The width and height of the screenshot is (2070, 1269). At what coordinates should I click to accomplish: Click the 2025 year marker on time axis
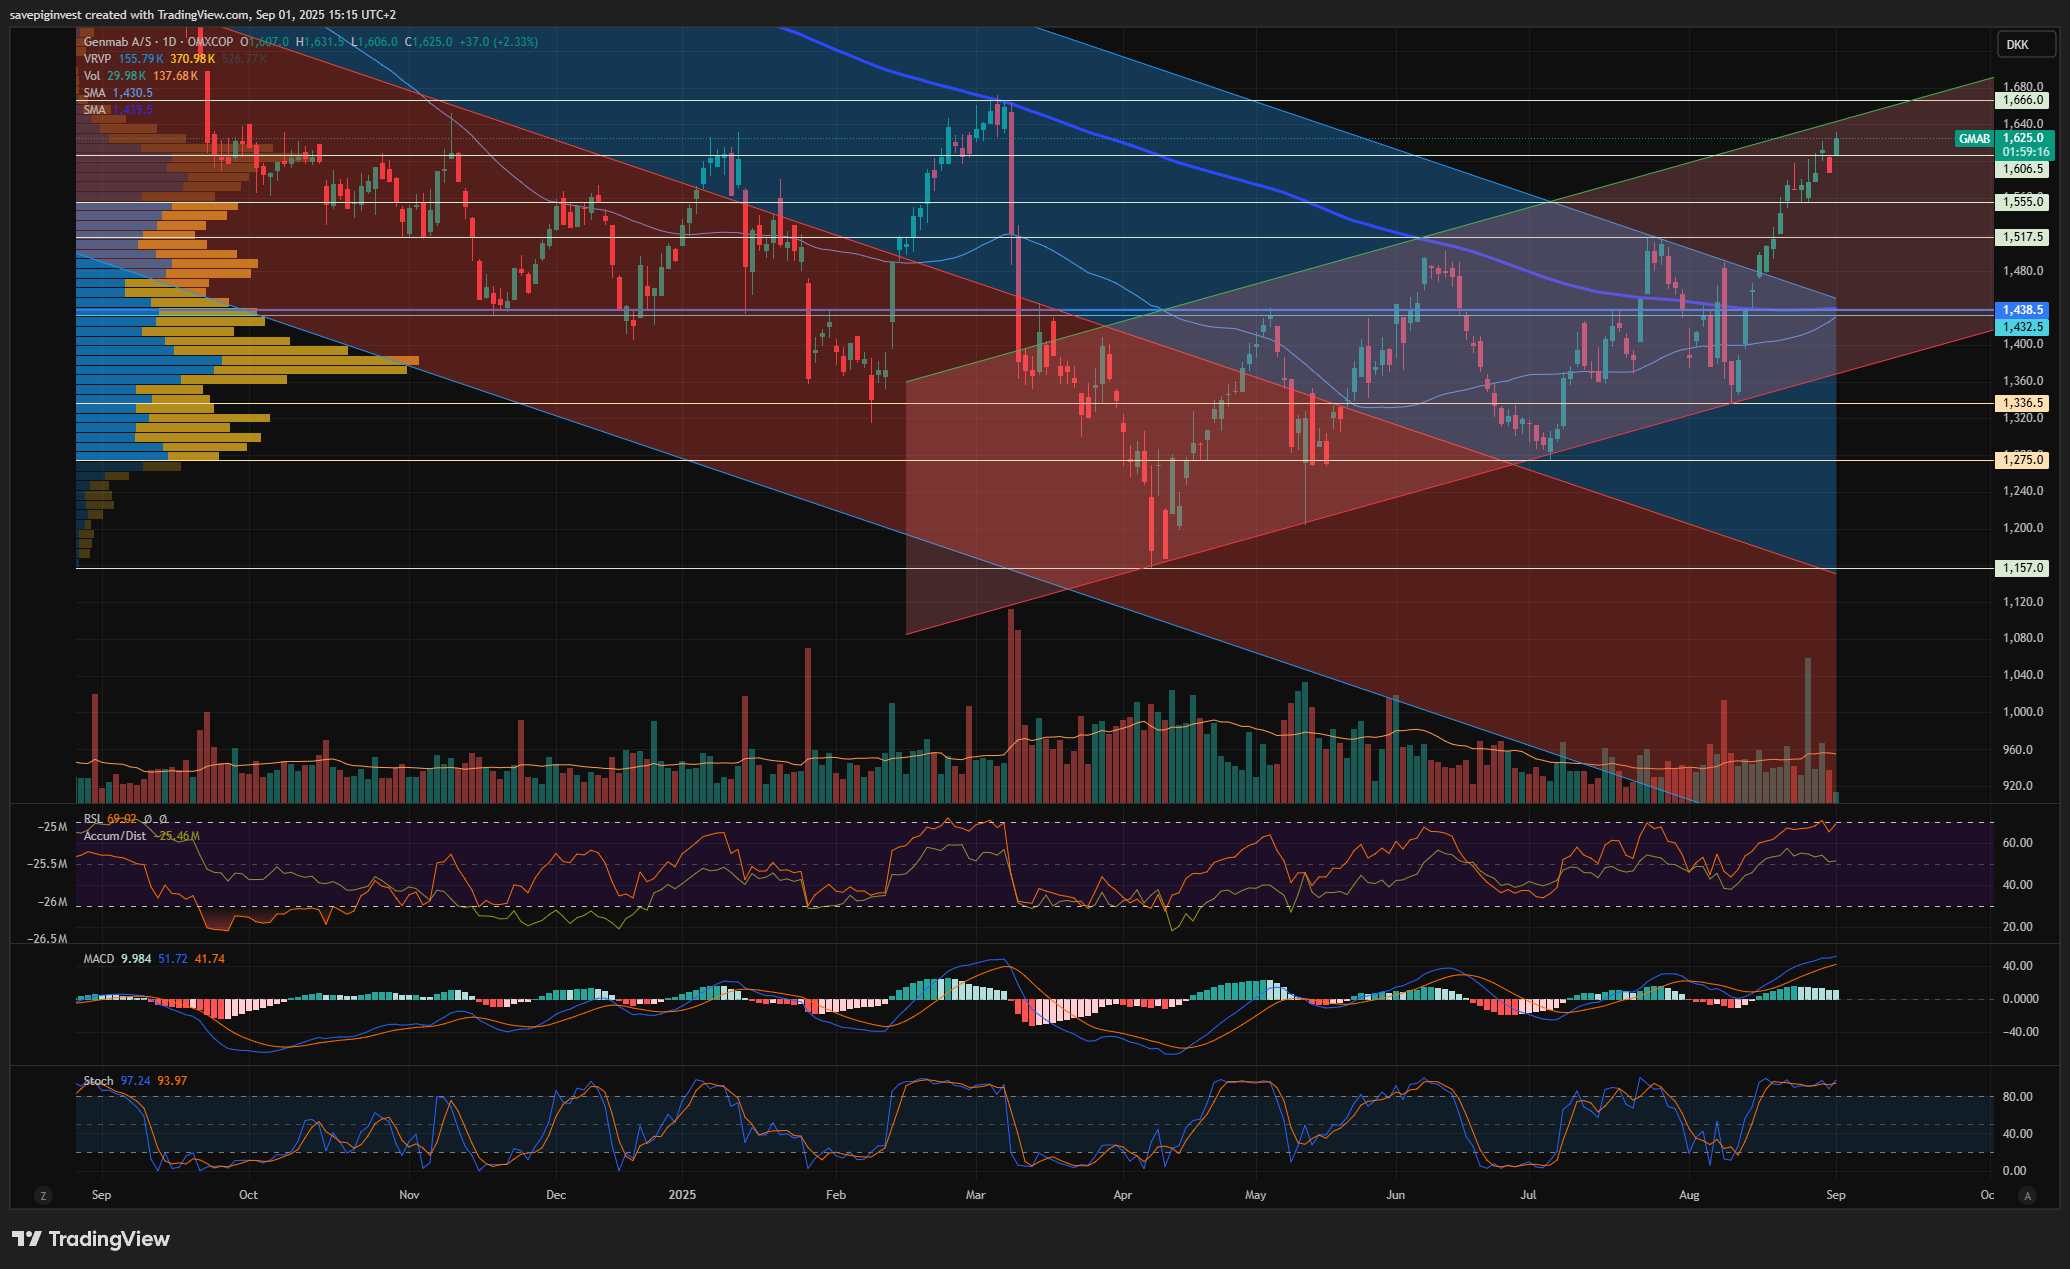682,1195
